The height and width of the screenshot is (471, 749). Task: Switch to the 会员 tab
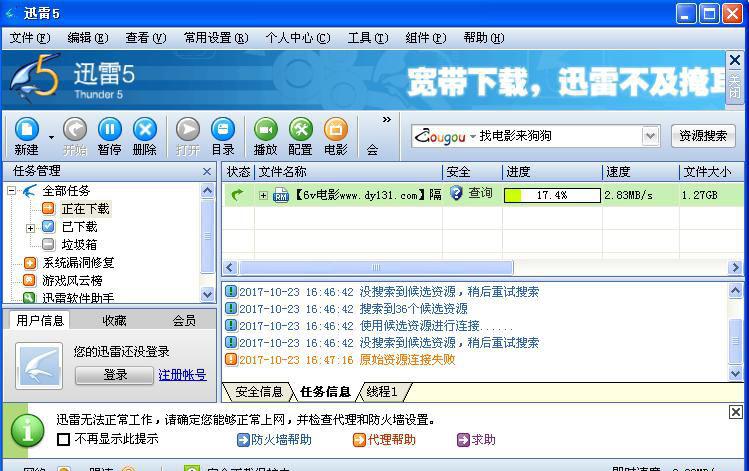coord(184,321)
